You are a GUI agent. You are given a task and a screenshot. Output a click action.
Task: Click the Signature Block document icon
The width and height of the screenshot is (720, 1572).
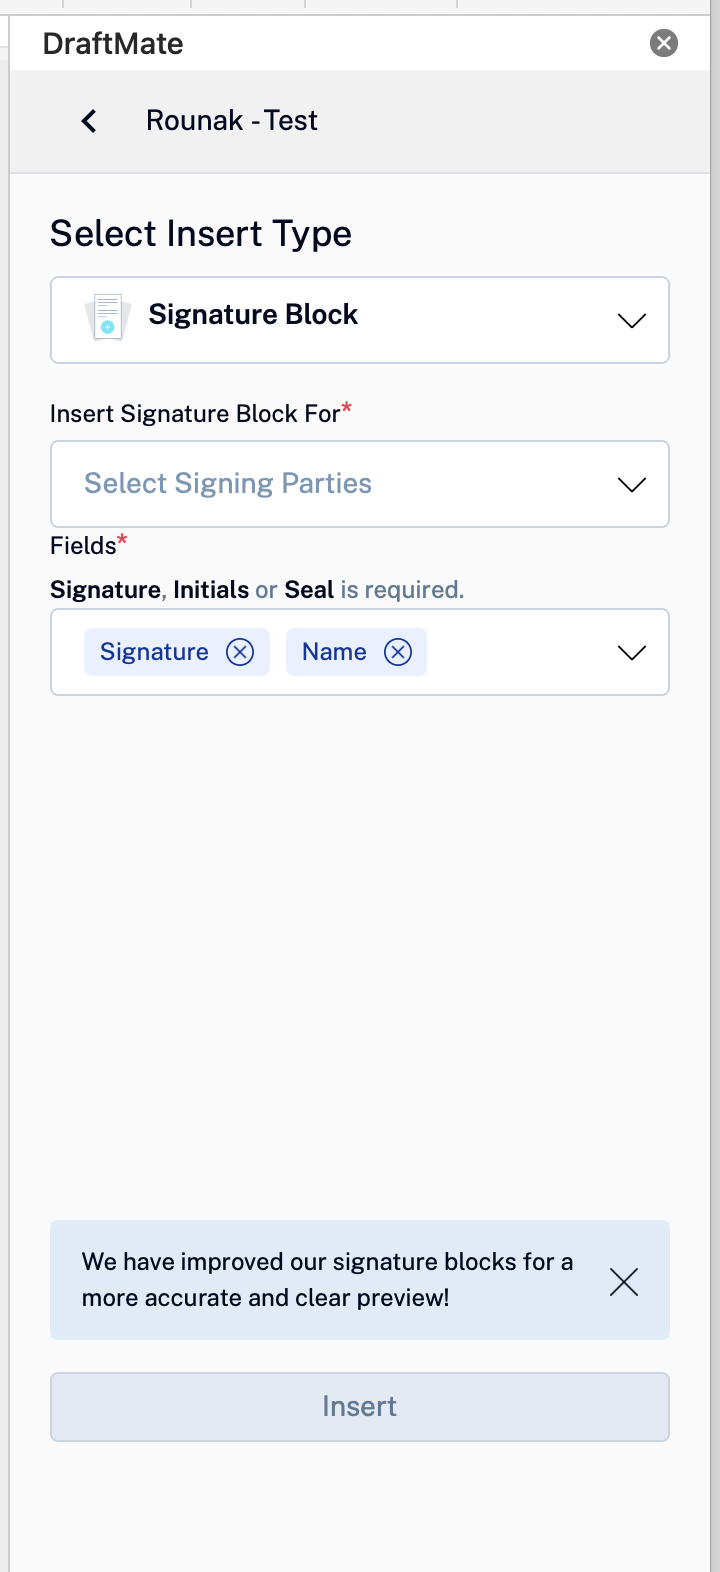pos(107,317)
